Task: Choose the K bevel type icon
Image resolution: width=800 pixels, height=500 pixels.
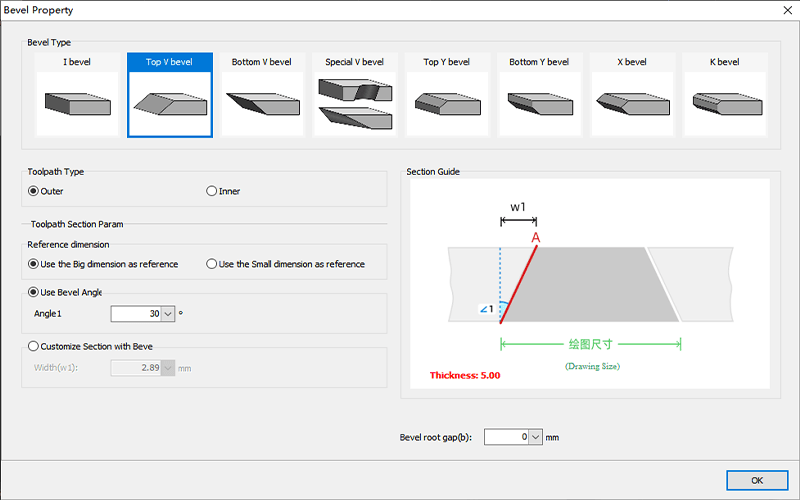Action: (724, 101)
